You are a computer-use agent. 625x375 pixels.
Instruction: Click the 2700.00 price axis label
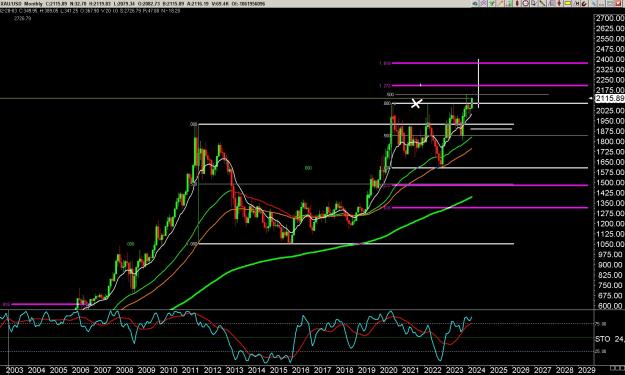pyautogui.click(x=610, y=18)
